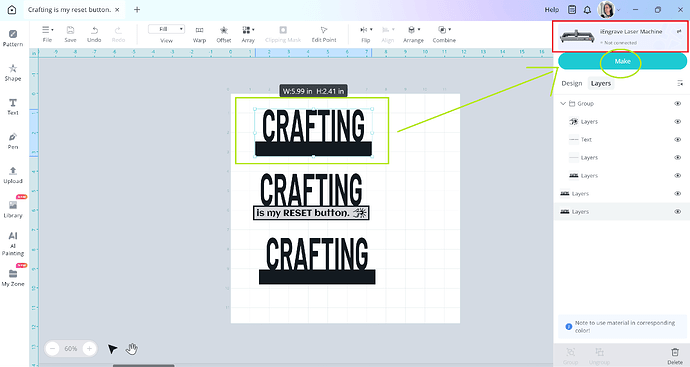The image size is (690, 367).
Task: Select the 'Crafting is my reset button.' tab
Action: point(69,10)
